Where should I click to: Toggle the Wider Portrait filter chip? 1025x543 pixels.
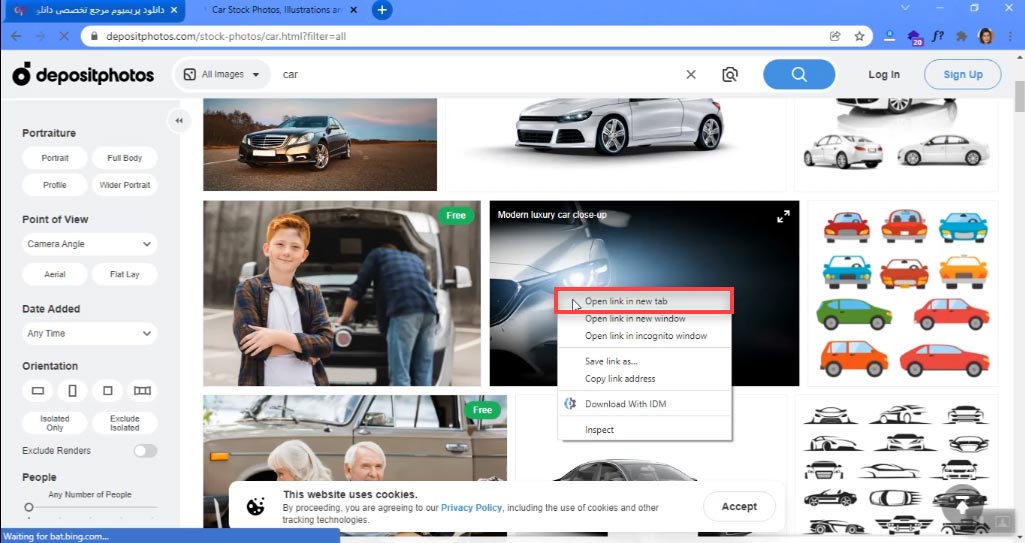(x=124, y=185)
